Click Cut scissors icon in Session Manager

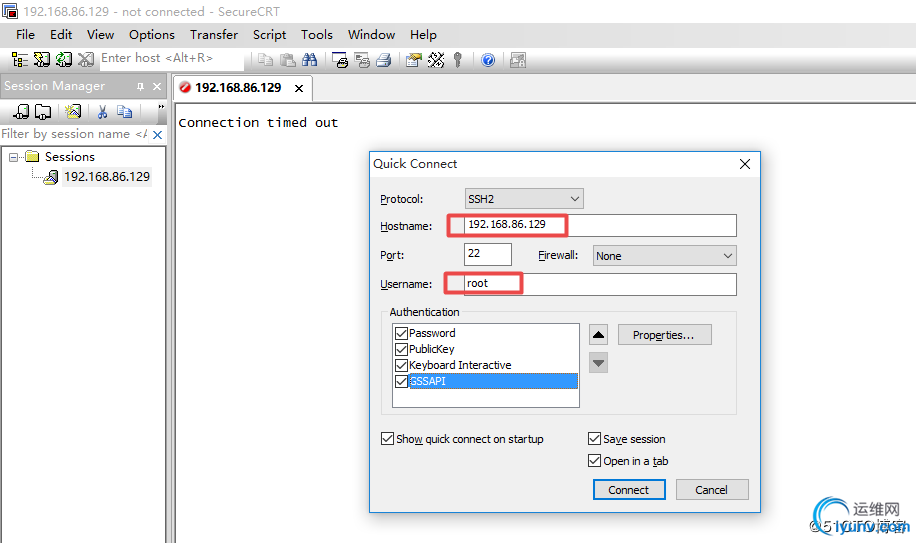102,112
